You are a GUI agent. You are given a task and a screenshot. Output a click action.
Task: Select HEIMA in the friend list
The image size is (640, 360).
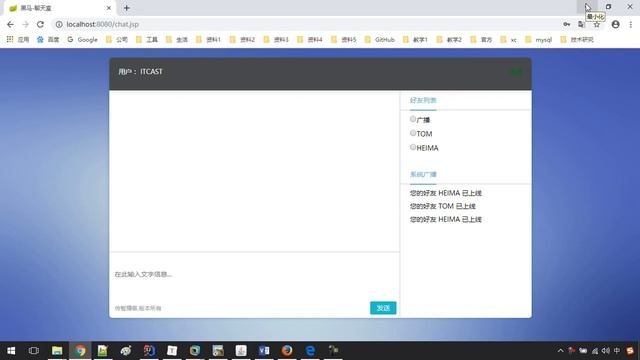(413, 147)
